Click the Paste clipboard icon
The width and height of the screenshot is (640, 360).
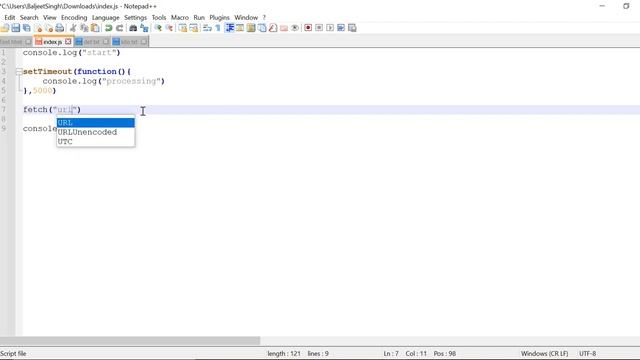click(x=95, y=28)
